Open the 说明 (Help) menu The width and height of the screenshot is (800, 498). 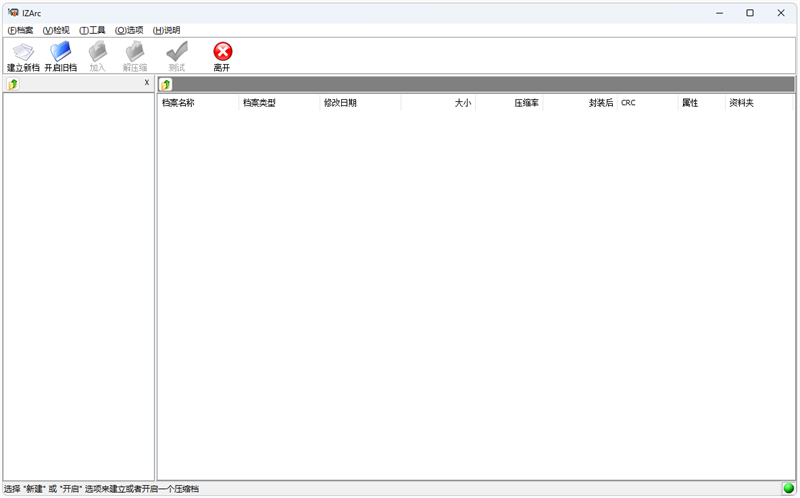[x=166, y=30]
